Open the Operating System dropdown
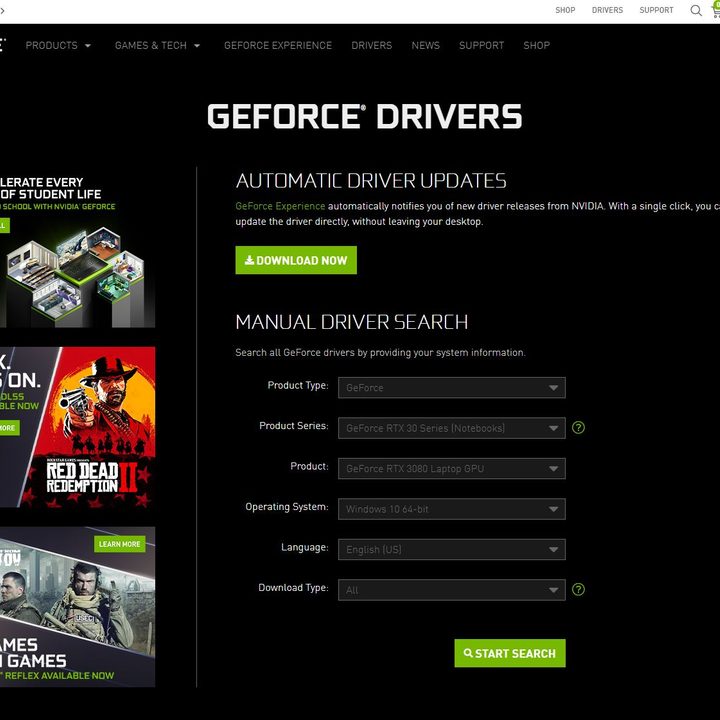The height and width of the screenshot is (720, 720). point(451,509)
